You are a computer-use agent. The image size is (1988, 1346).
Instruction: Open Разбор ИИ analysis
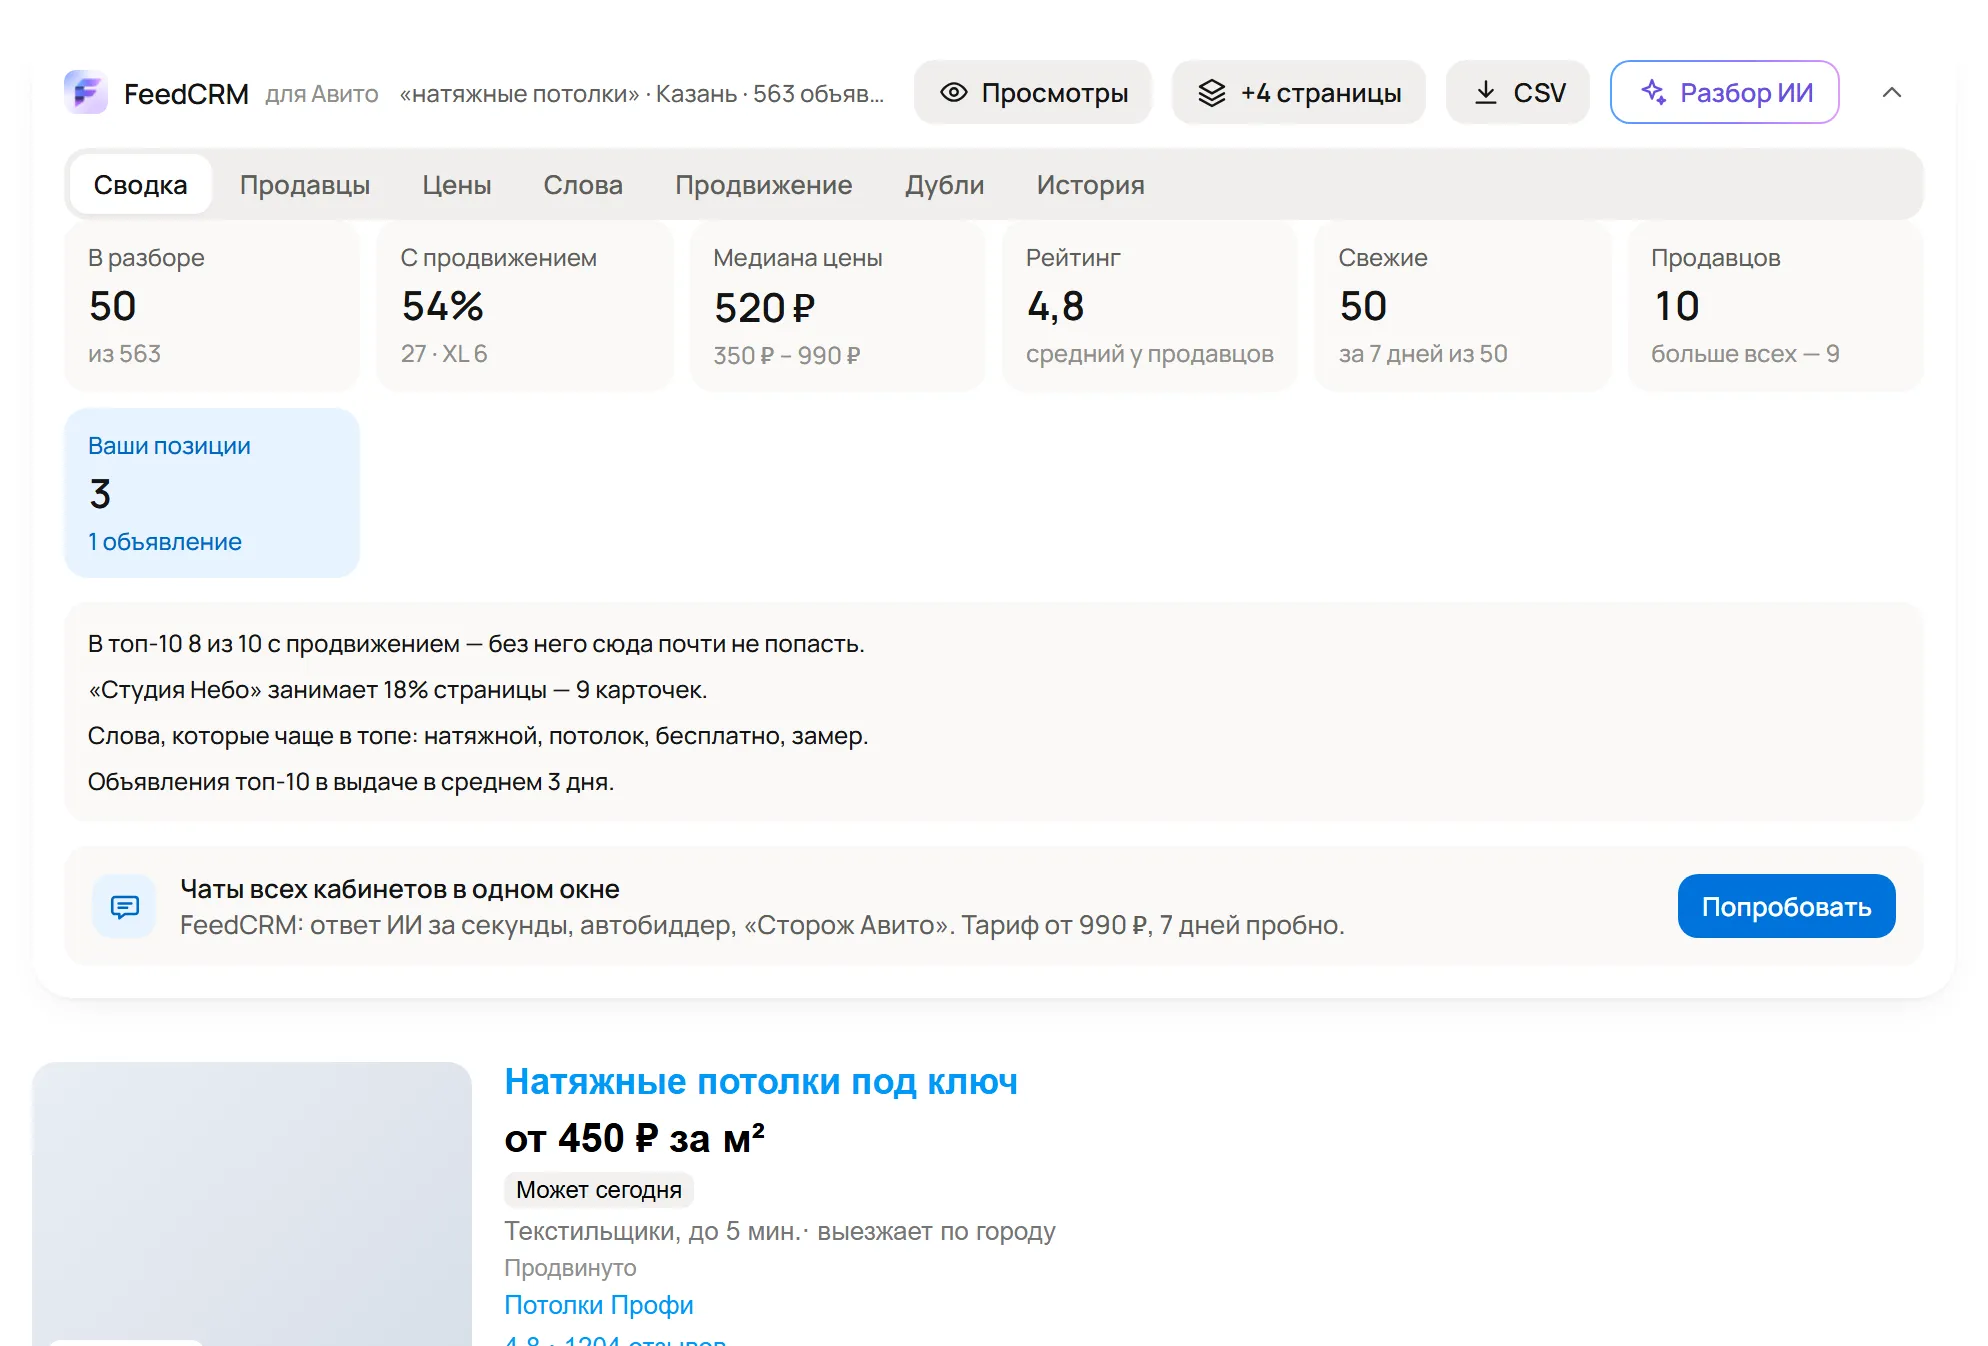1725,93
